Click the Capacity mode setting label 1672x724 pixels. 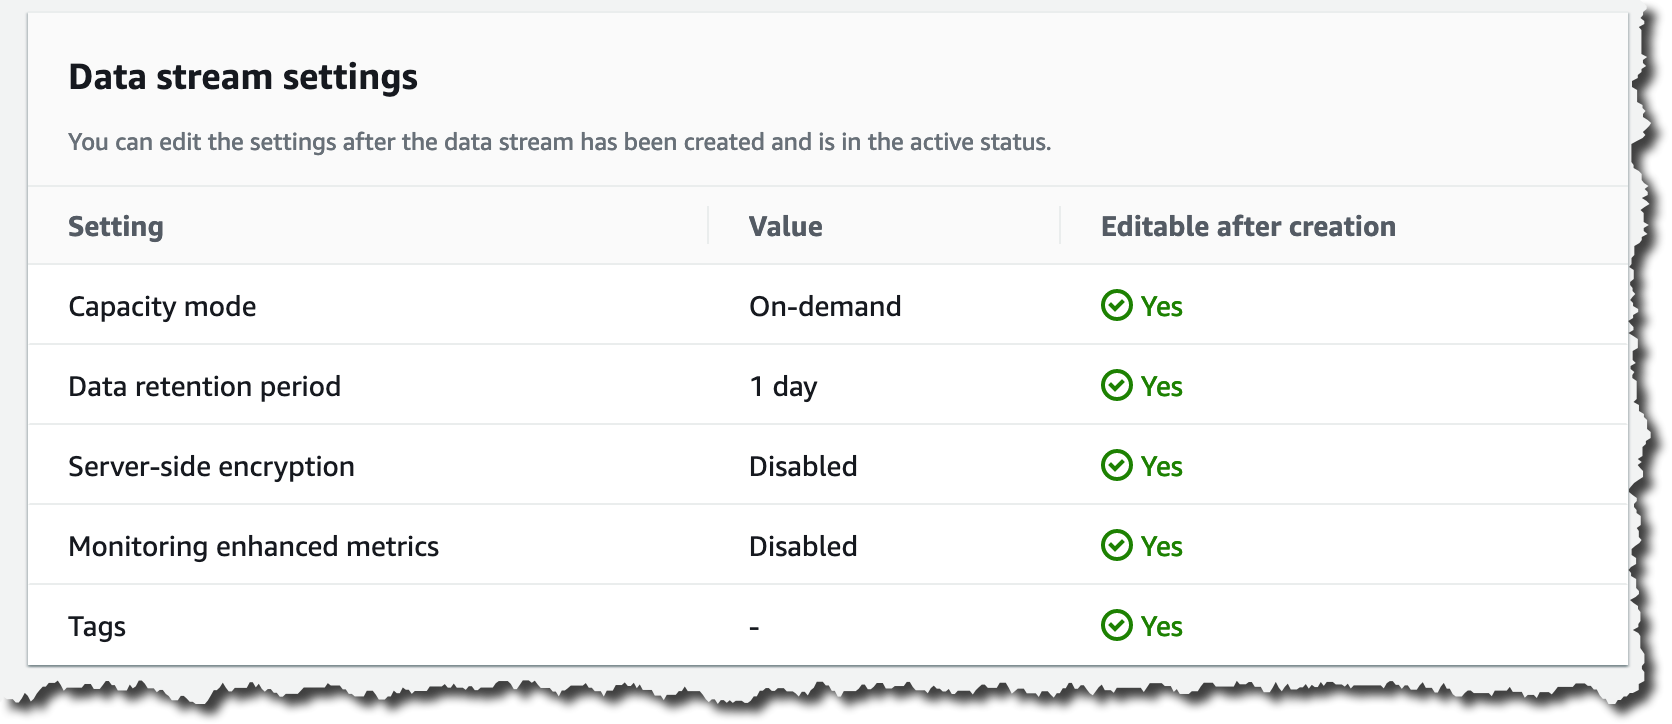pos(162,307)
